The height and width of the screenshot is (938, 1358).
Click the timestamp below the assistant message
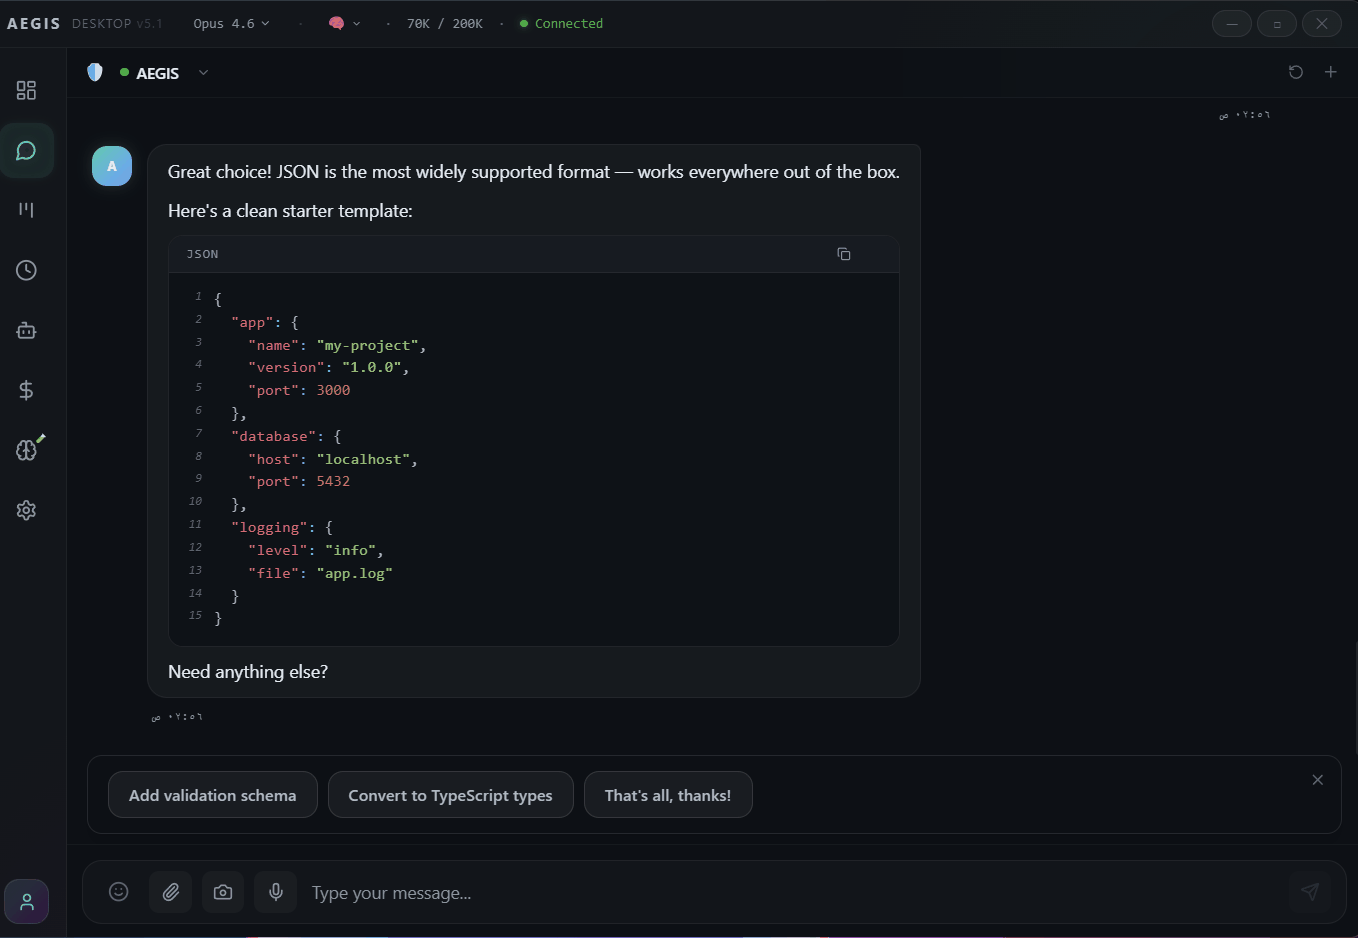pyautogui.click(x=177, y=717)
